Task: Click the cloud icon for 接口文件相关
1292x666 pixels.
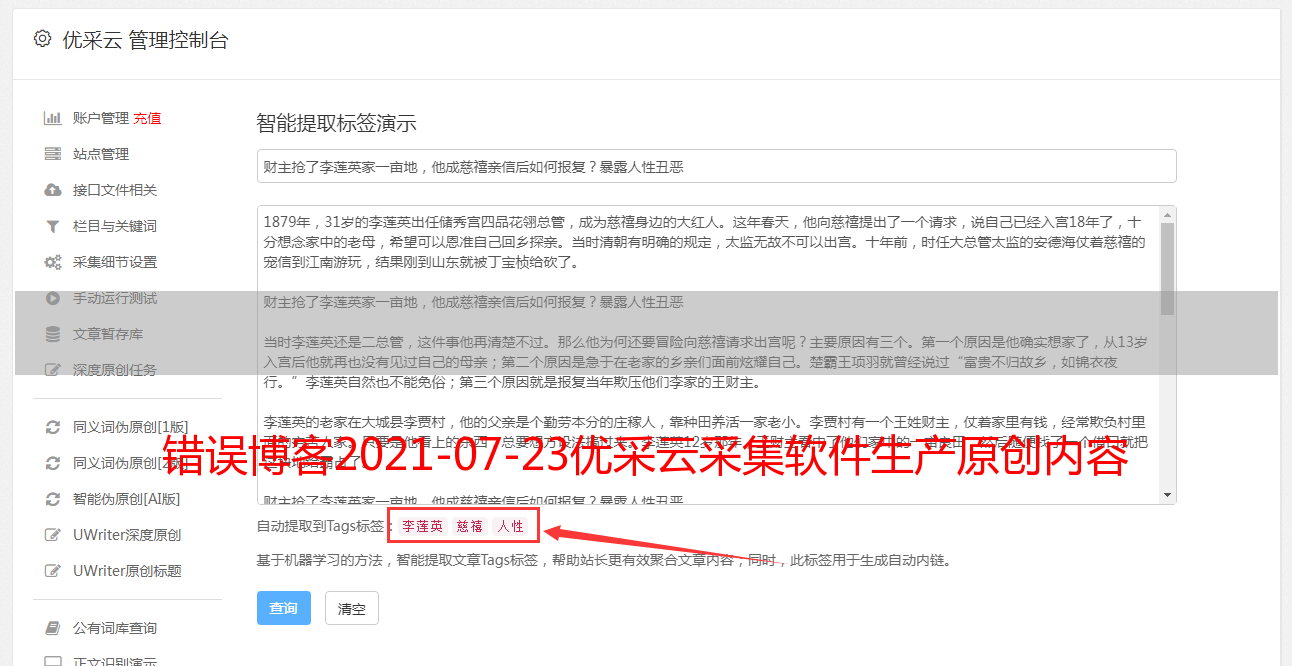Action: click(x=53, y=190)
